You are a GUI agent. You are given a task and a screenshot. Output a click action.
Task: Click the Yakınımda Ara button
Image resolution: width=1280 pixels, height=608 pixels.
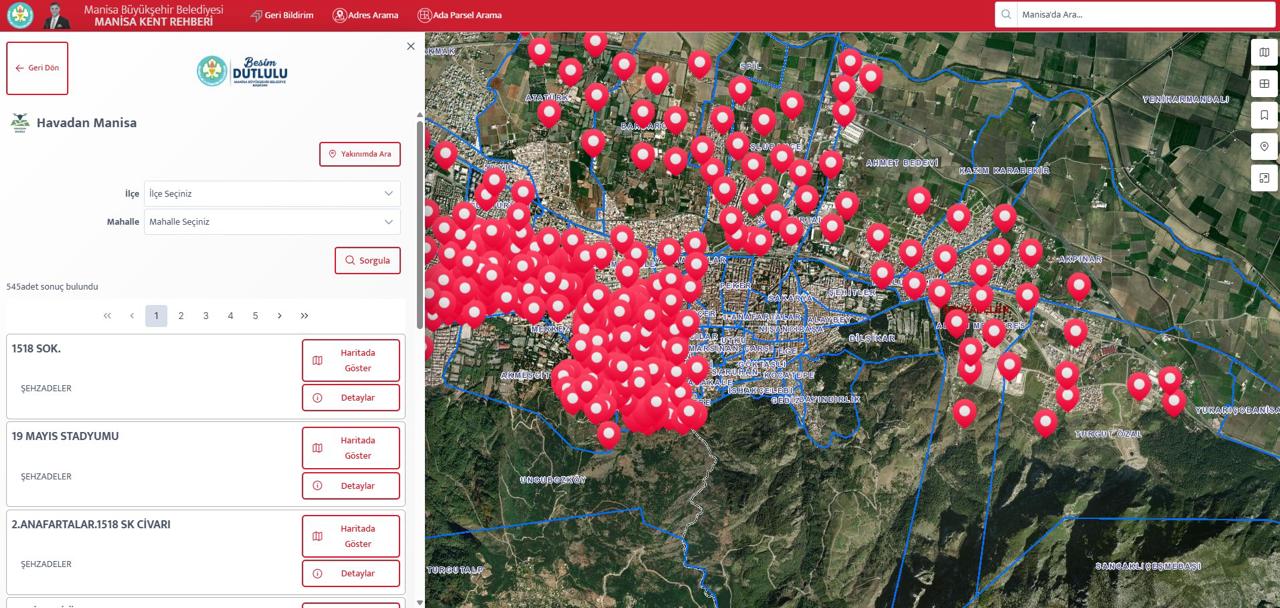coord(360,154)
